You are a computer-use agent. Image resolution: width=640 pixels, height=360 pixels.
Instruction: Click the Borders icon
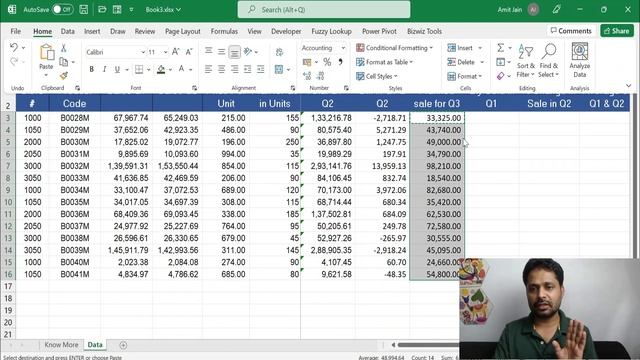[x=139, y=69]
